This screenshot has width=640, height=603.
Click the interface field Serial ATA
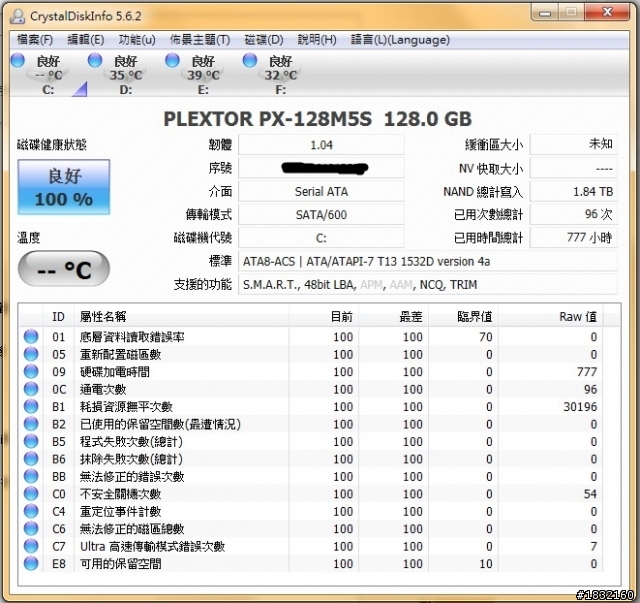pos(321,191)
